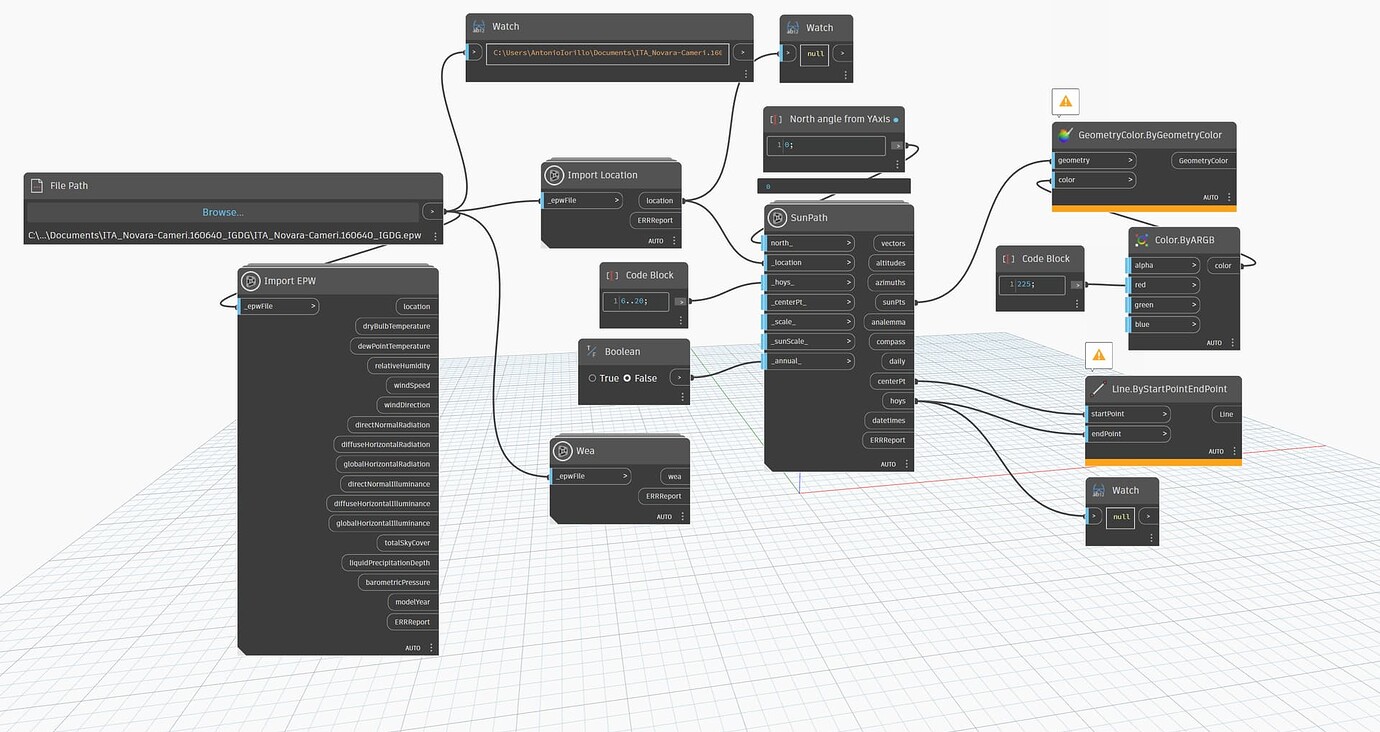The height and width of the screenshot is (732, 1380).
Task: Click the output chevron on the File Path node
Action: 432,211
